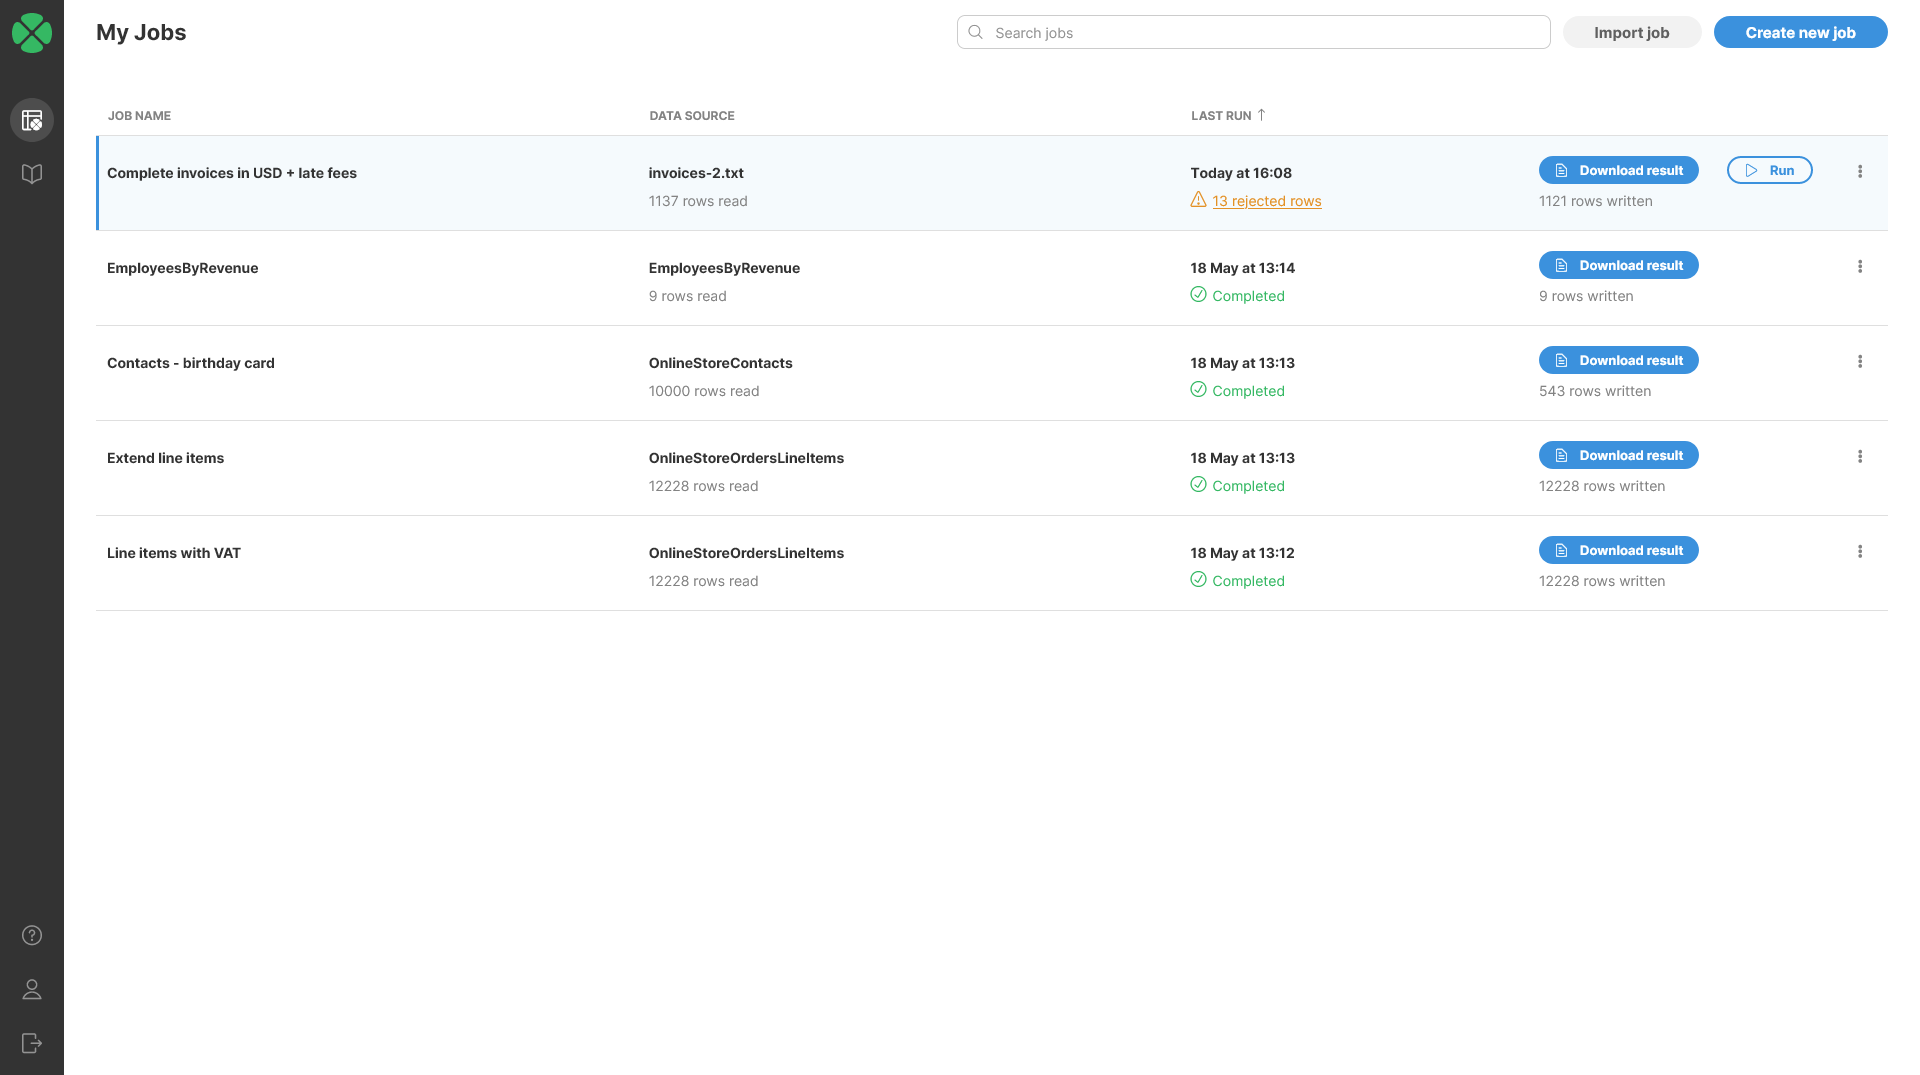Click the magnifier icon in the search box
Image resolution: width=1920 pixels, height=1075 pixels.
pos(976,32)
